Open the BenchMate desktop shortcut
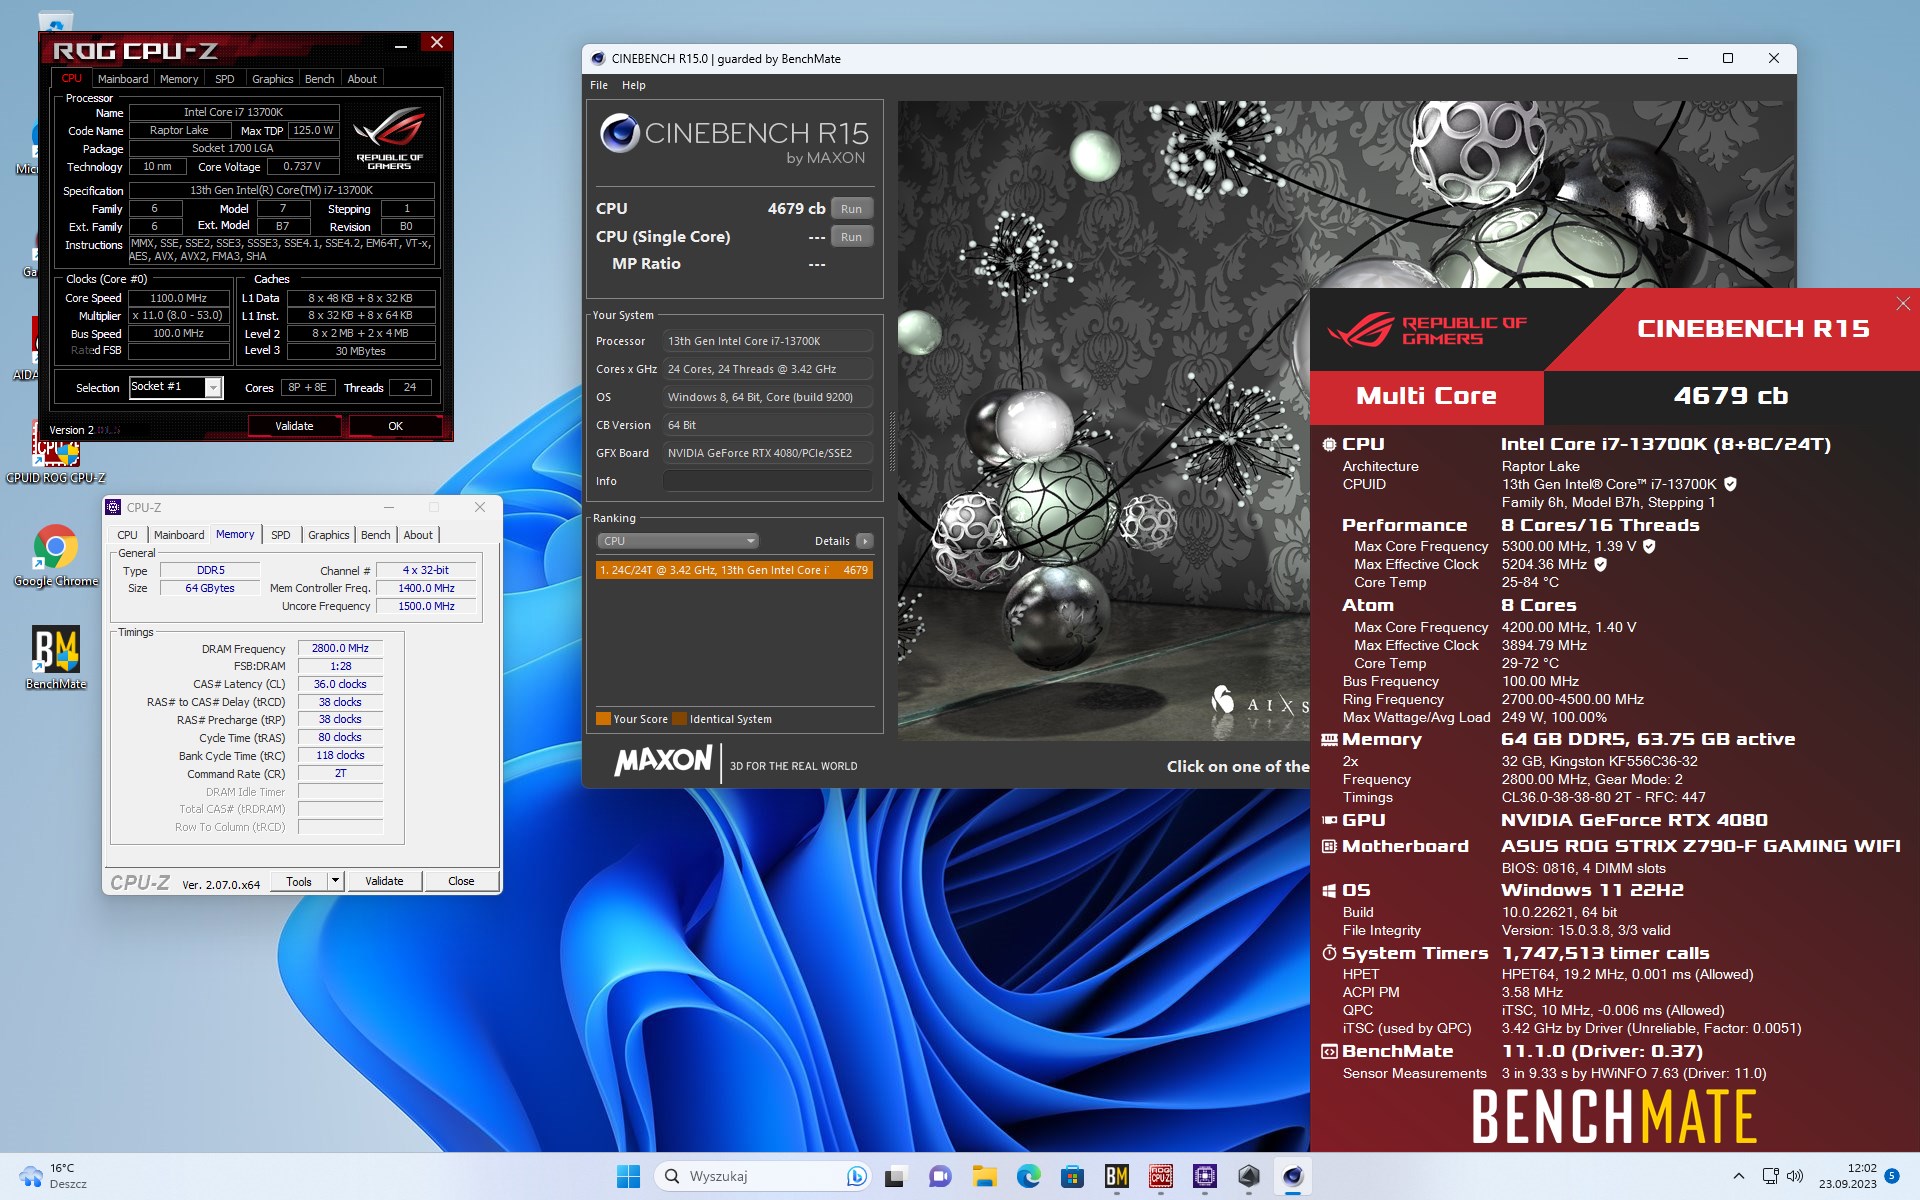The width and height of the screenshot is (1920, 1200). click(56, 657)
